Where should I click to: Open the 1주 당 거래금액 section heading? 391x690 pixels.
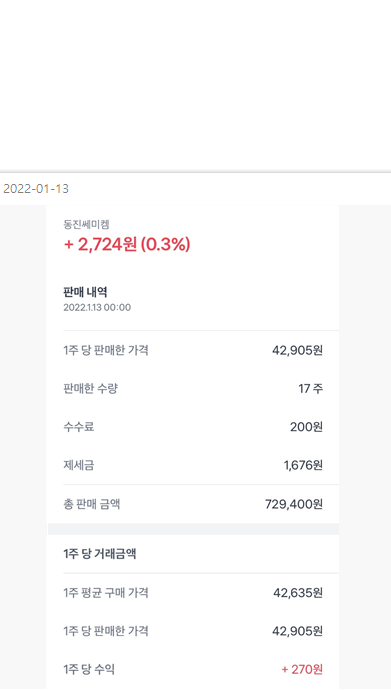(100, 554)
